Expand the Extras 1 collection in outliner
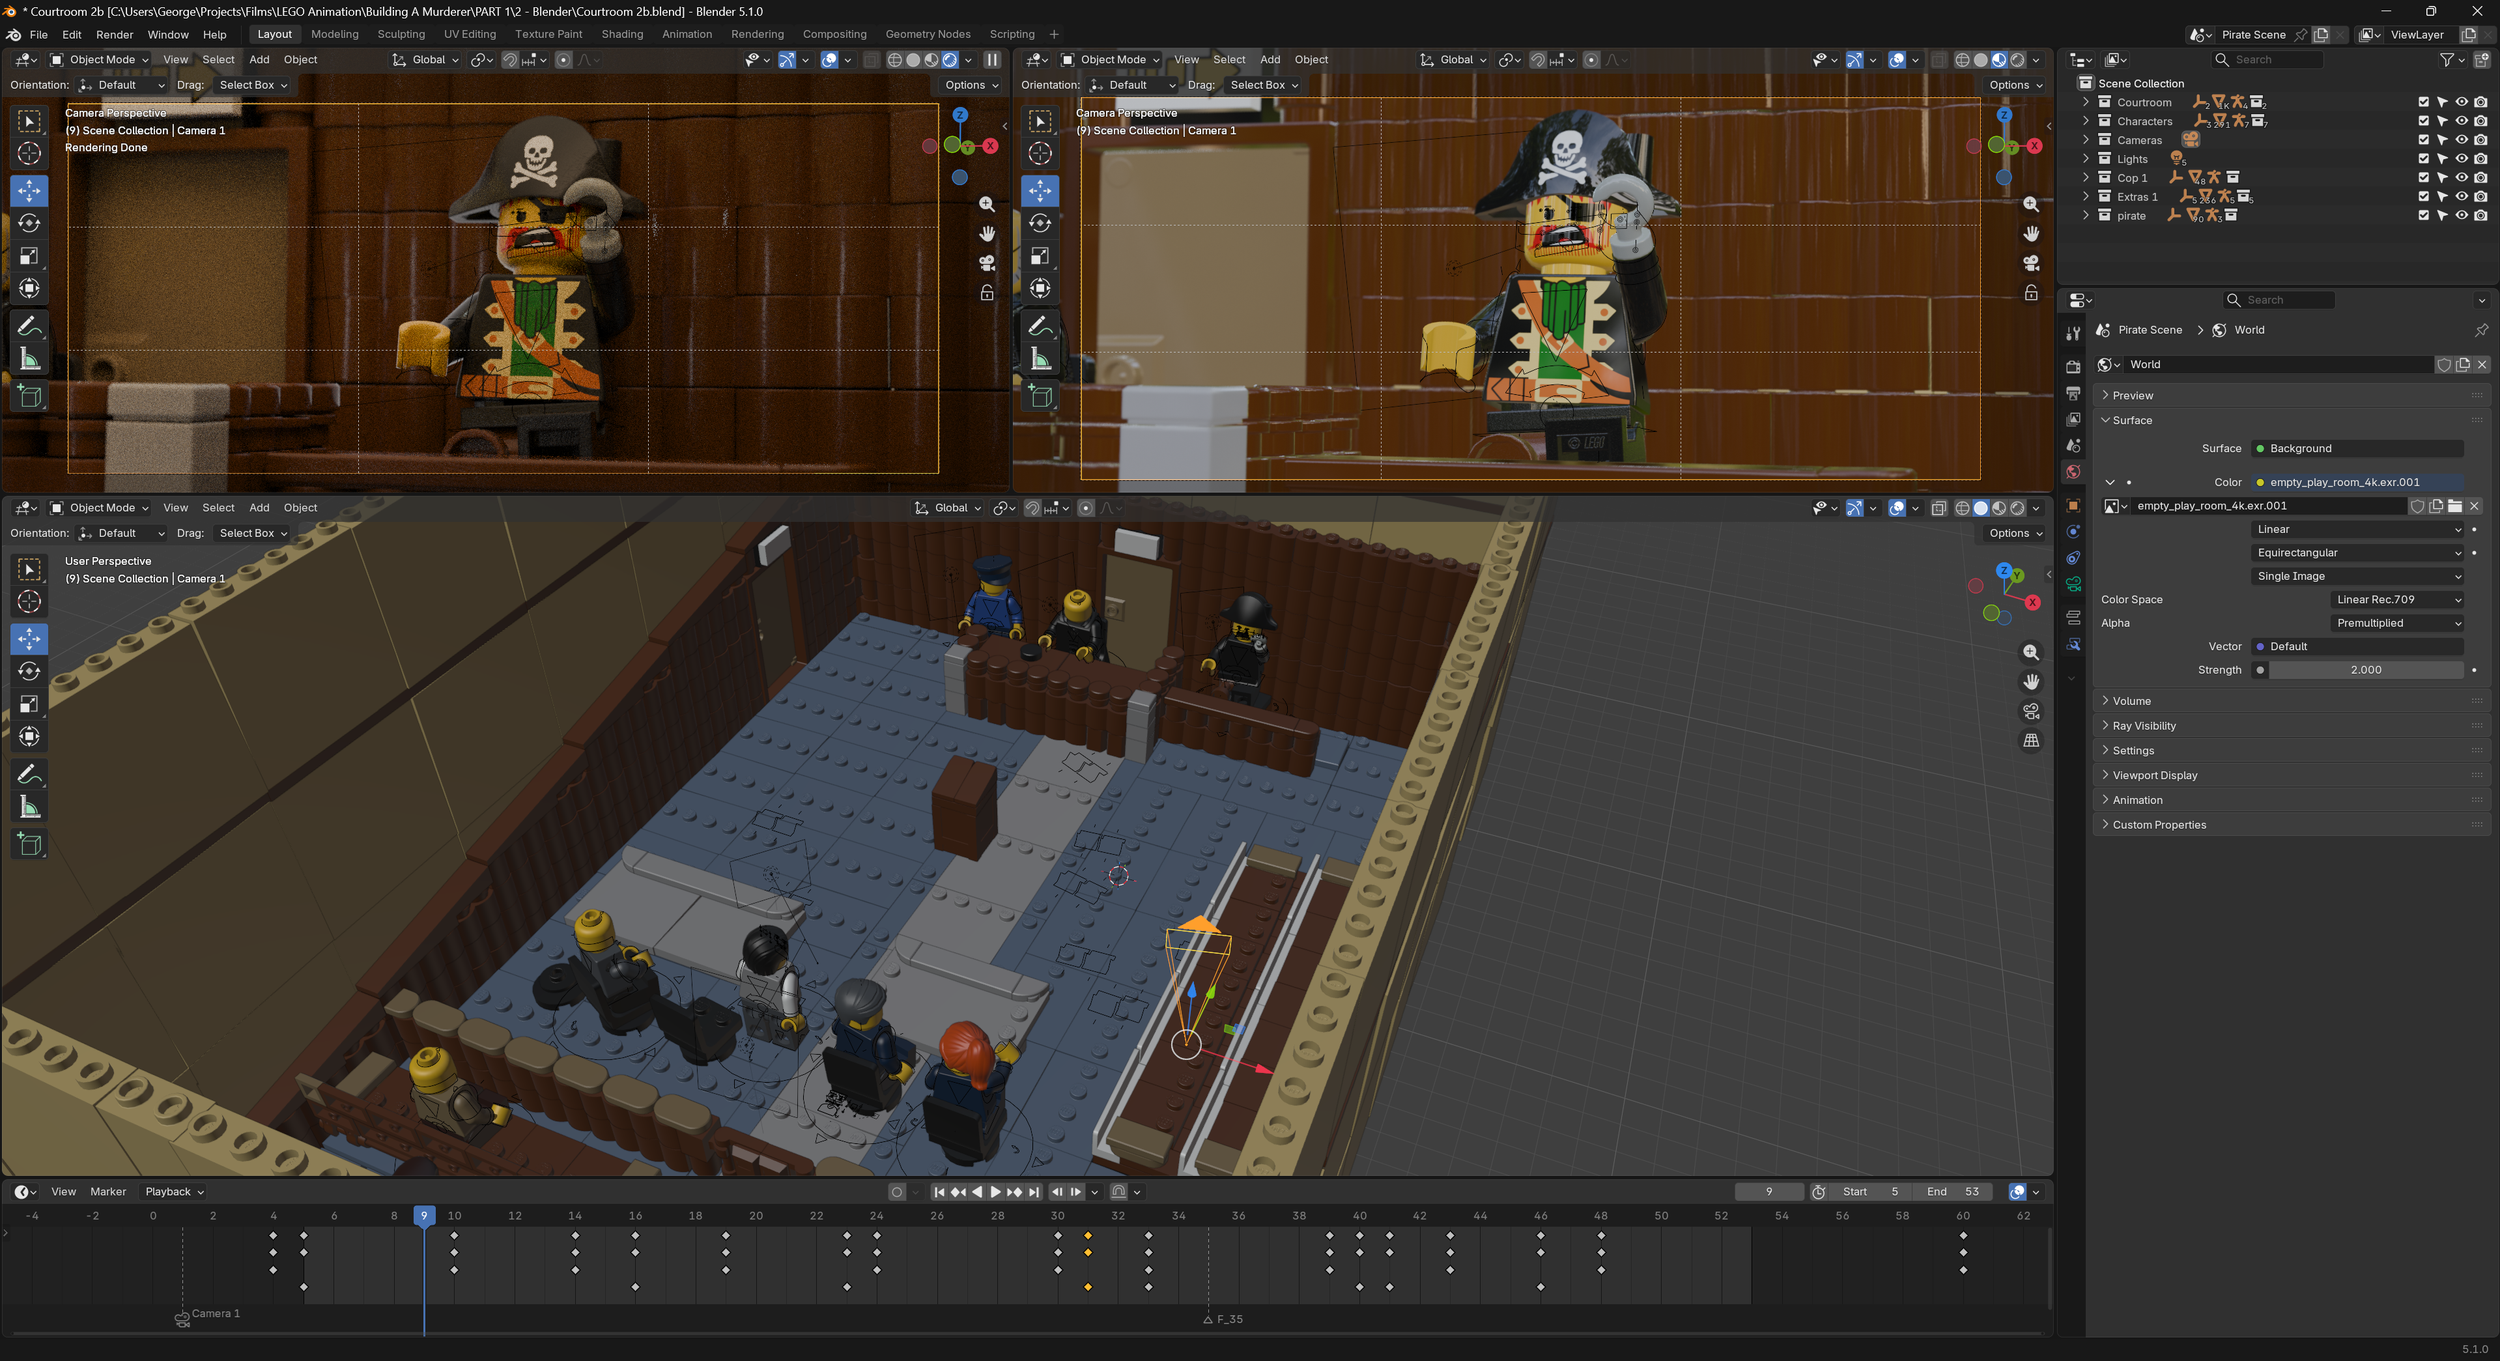 [2085, 197]
